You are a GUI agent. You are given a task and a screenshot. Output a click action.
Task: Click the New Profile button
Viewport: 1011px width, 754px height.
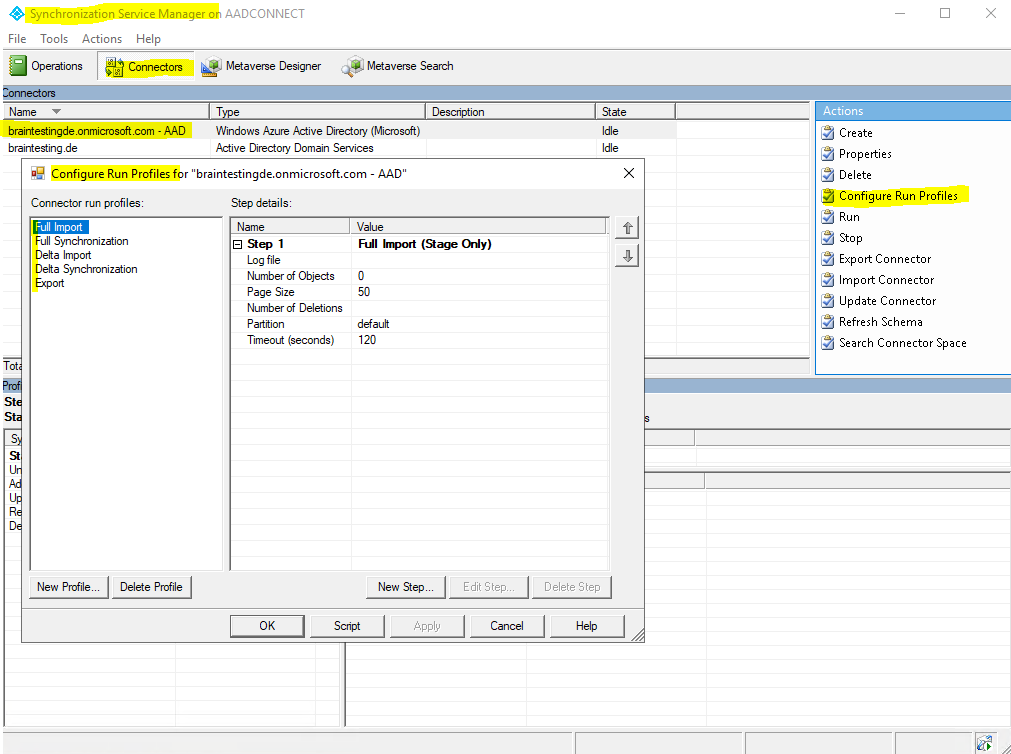coord(68,587)
